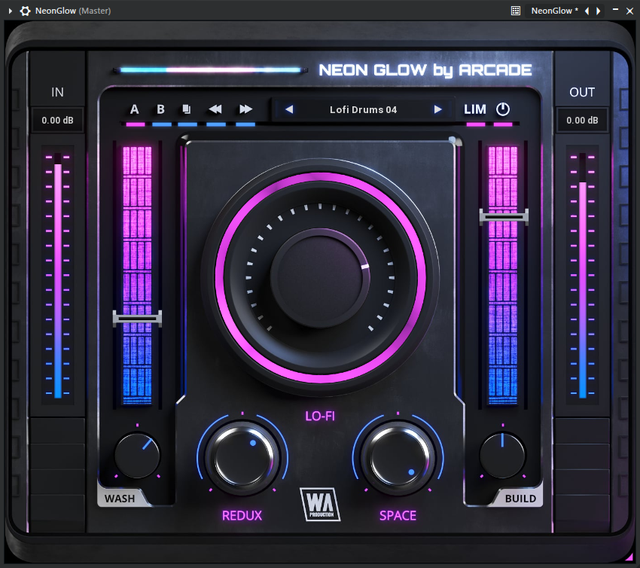Click the left WASH fader handle
This screenshot has width=640, height=568.
pyautogui.click(x=137, y=318)
